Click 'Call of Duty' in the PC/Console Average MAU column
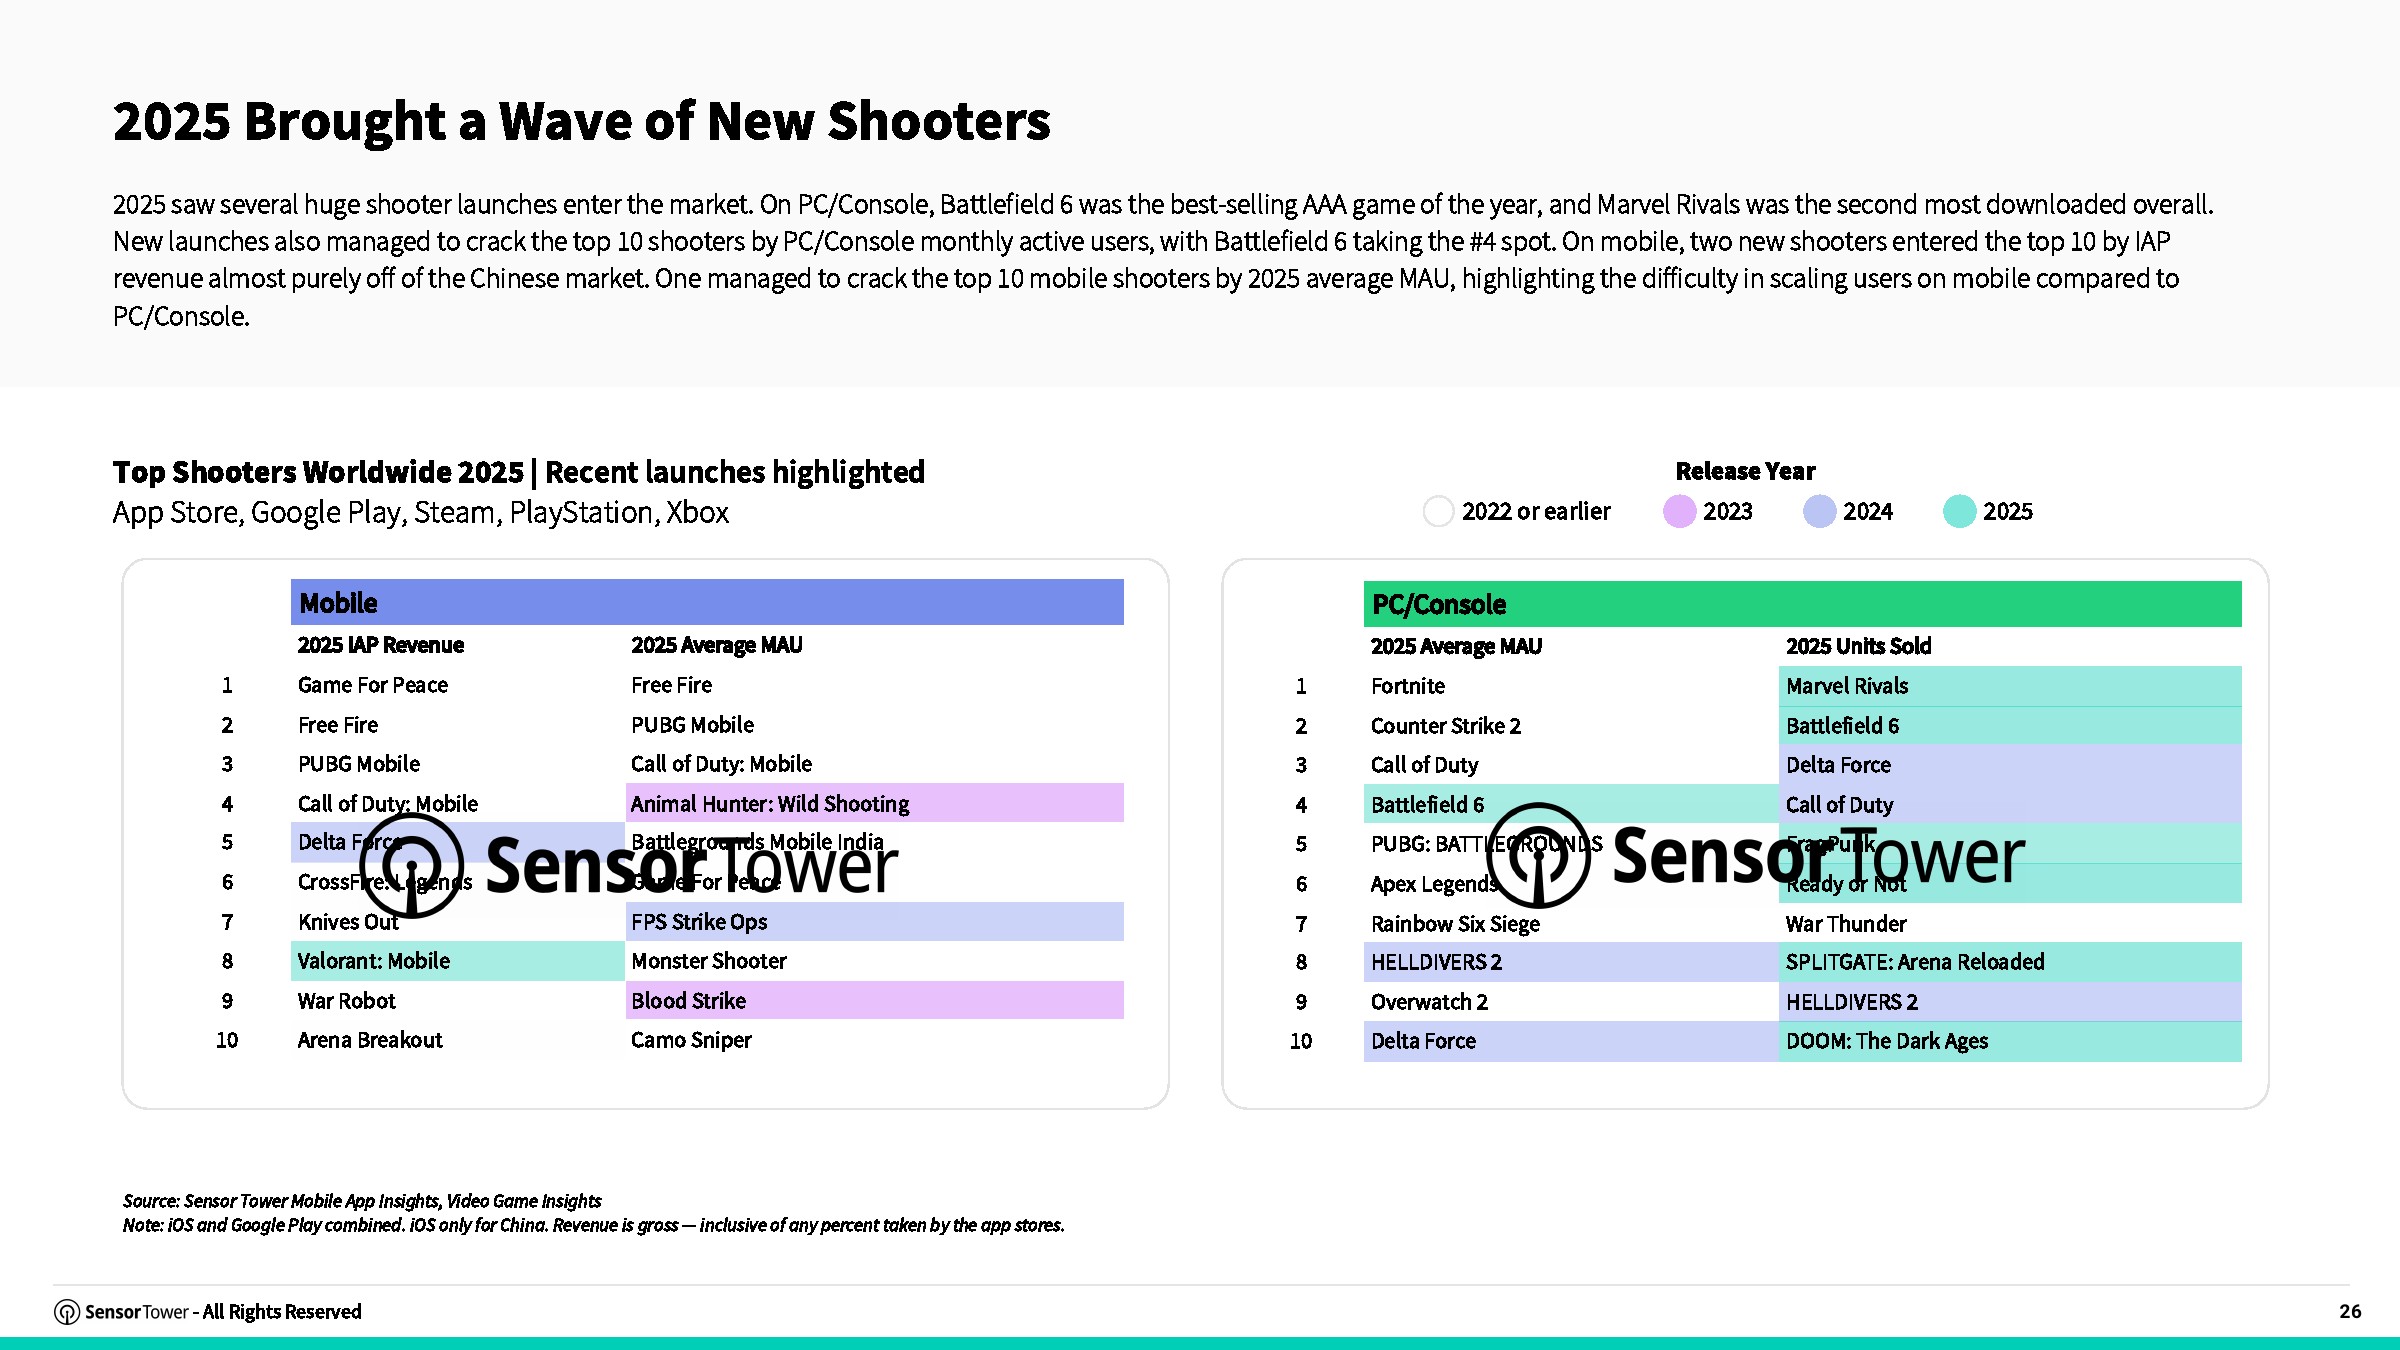This screenshot has height=1350, width=2400. pos(1424,765)
